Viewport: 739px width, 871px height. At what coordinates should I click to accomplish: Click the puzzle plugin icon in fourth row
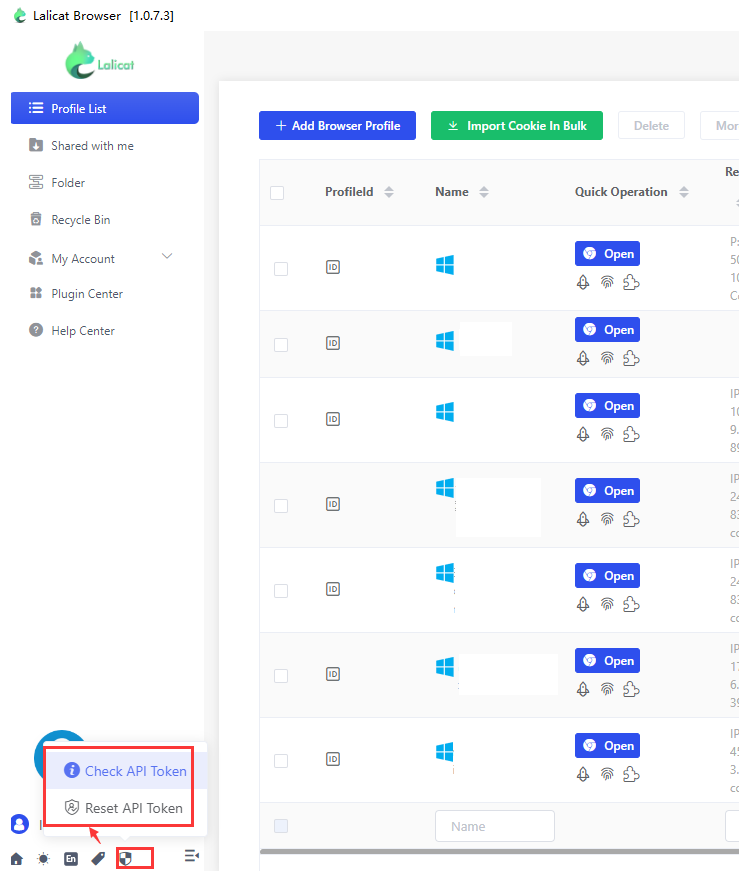click(631, 519)
